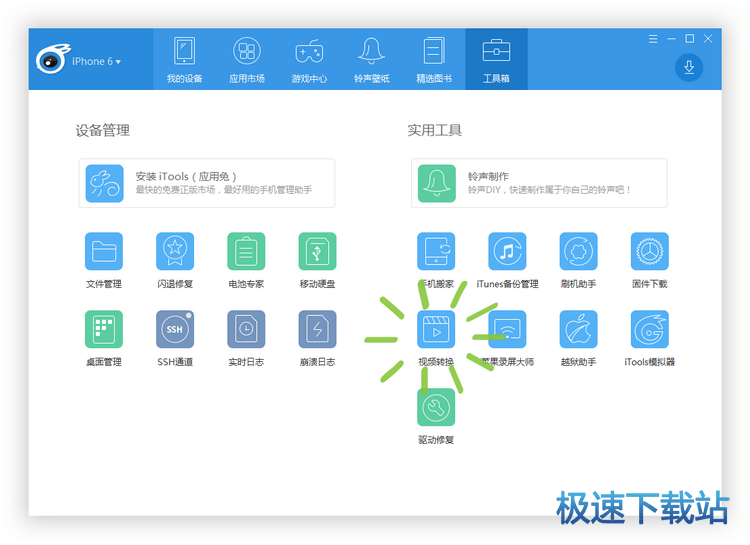Click the 闪退修复 label text
This screenshot has width=750, height=545.
(x=175, y=284)
